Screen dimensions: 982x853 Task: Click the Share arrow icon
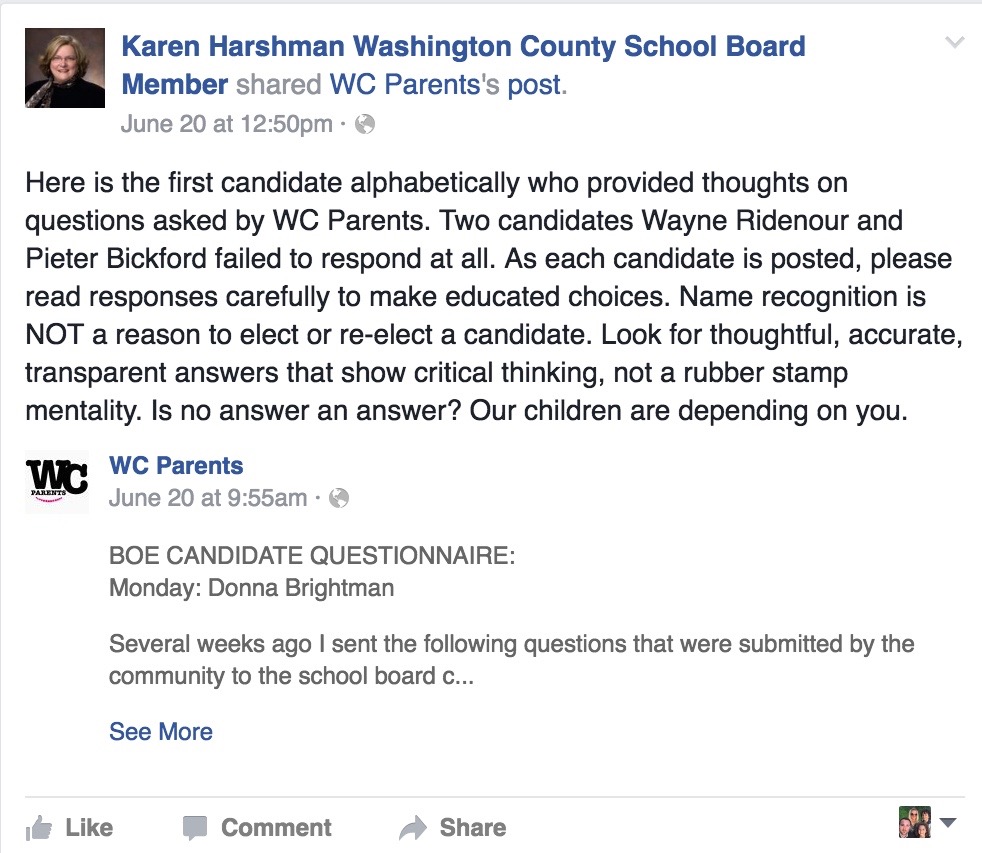[413, 828]
